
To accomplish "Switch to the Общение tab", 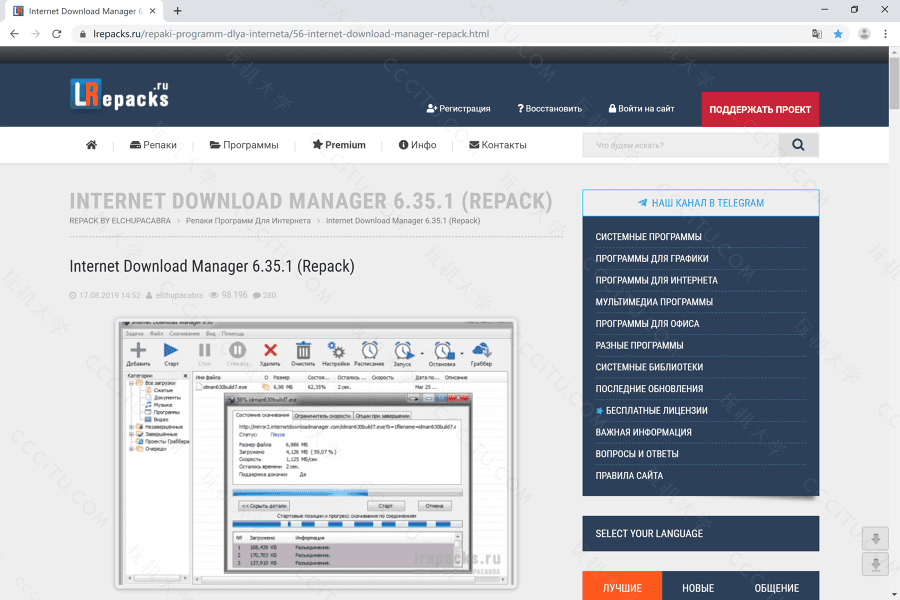I will 776,587.
